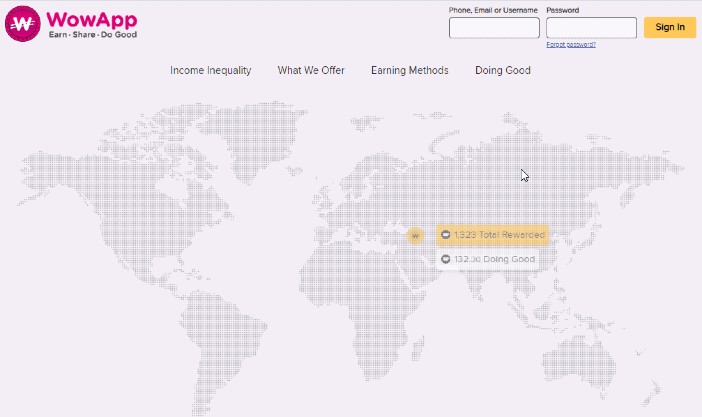Click the WowApp brand name text
Viewport: 702px width, 417px height.
pyautogui.click(x=92, y=20)
